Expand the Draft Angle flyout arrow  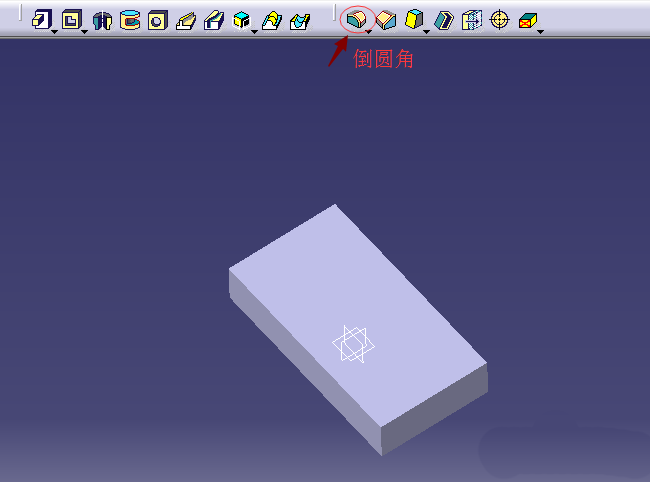pos(426,32)
